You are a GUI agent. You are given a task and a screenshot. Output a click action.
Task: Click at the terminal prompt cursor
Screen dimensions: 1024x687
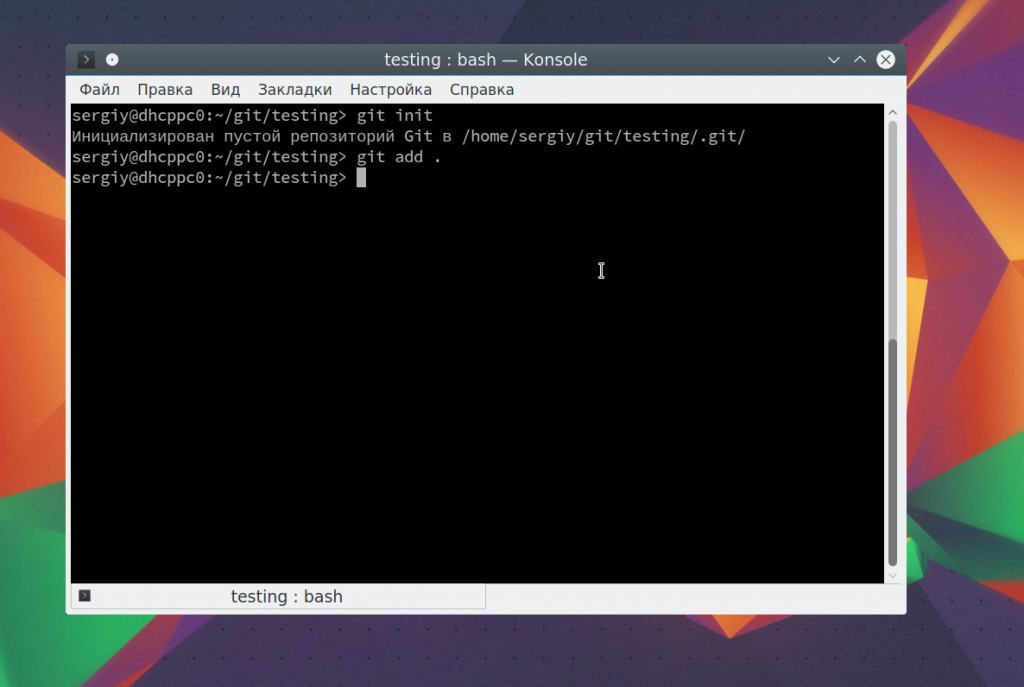(x=361, y=178)
